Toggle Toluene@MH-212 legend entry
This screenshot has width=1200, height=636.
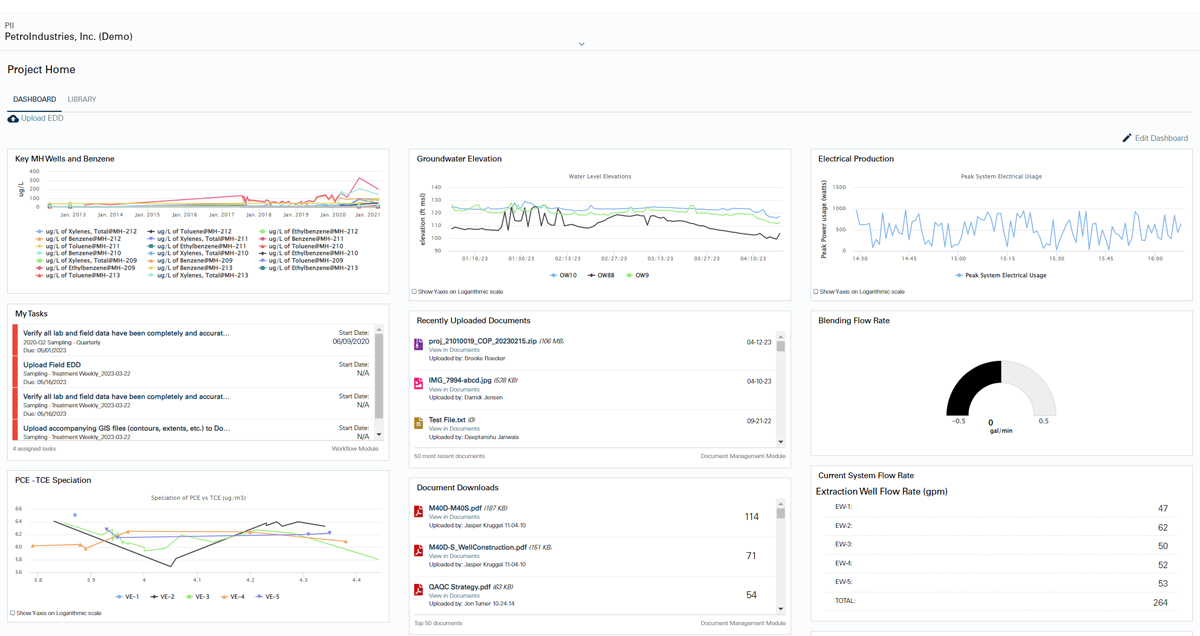point(189,231)
